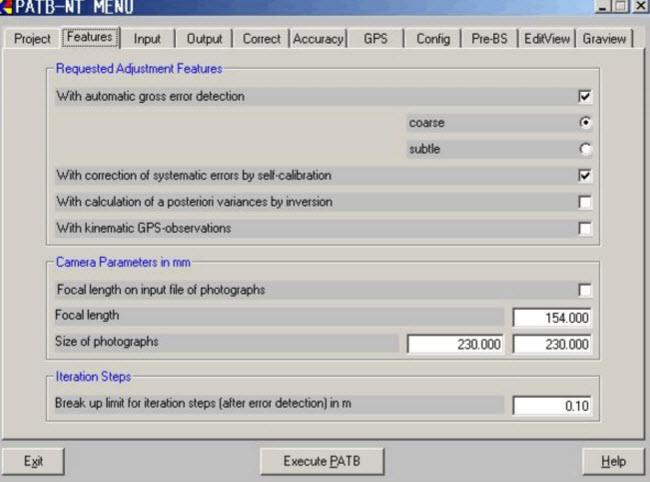Click the PATB-NT app icon in title bar
650x482 pixels.
[6, 6]
